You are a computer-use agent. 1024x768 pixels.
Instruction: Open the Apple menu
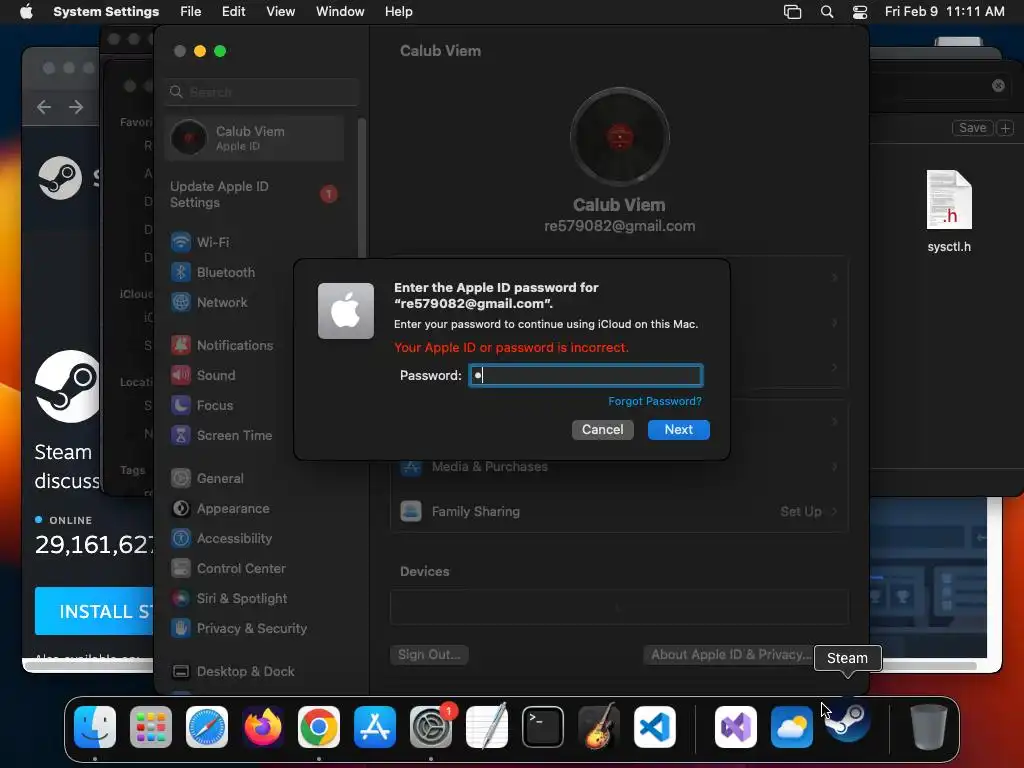(26, 12)
